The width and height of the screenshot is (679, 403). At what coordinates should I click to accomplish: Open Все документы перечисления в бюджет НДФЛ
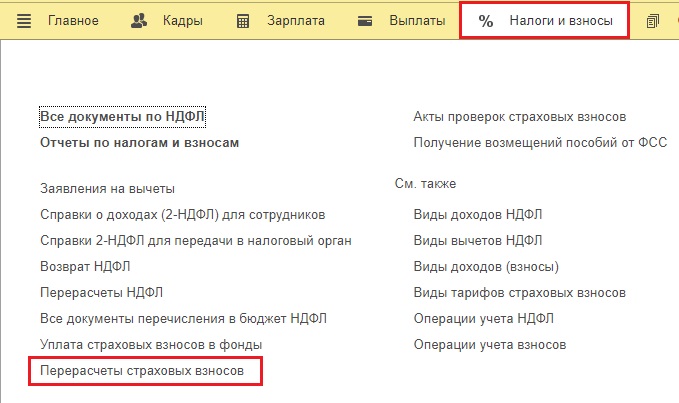point(183,319)
